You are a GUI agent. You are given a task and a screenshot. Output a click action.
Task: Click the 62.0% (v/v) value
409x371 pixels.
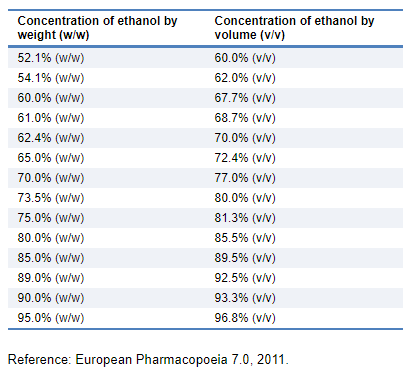(x=245, y=78)
